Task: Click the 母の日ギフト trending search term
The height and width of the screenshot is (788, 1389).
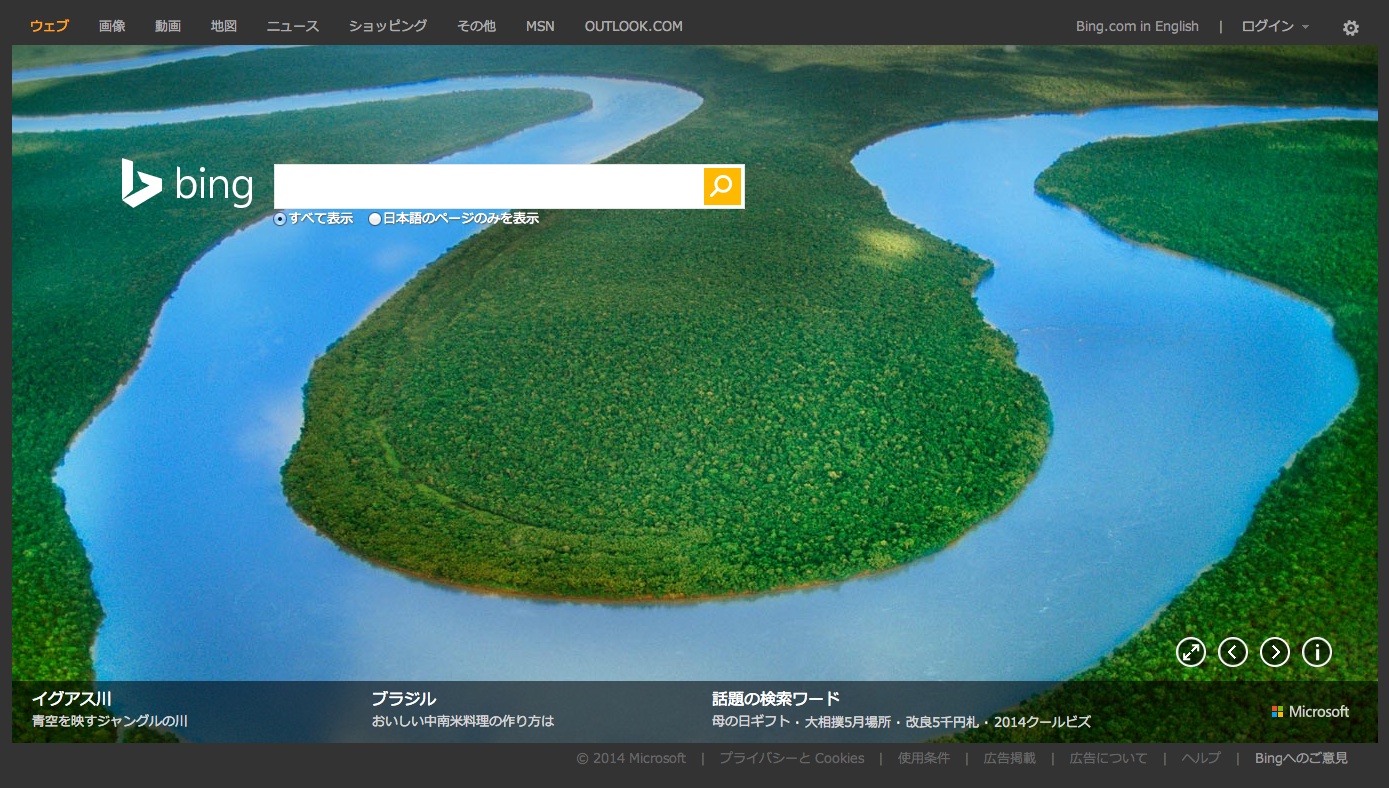Action: tap(746, 722)
